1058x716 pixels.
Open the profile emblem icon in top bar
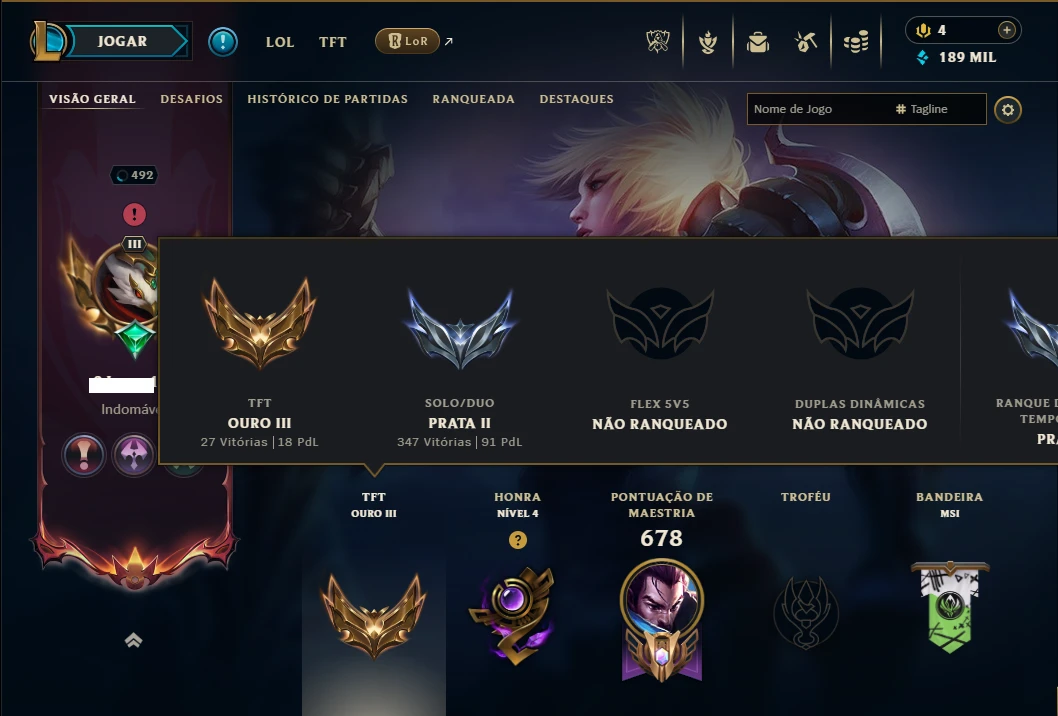(x=708, y=43)
